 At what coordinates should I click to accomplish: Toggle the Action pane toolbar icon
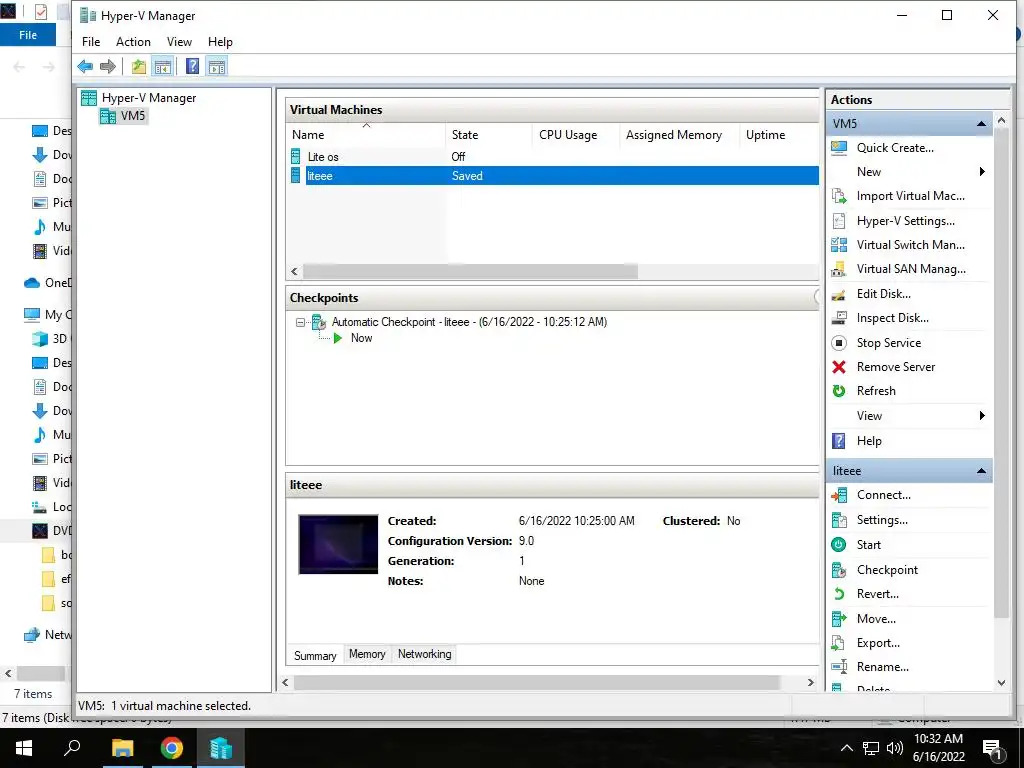(x=217, y=66)
